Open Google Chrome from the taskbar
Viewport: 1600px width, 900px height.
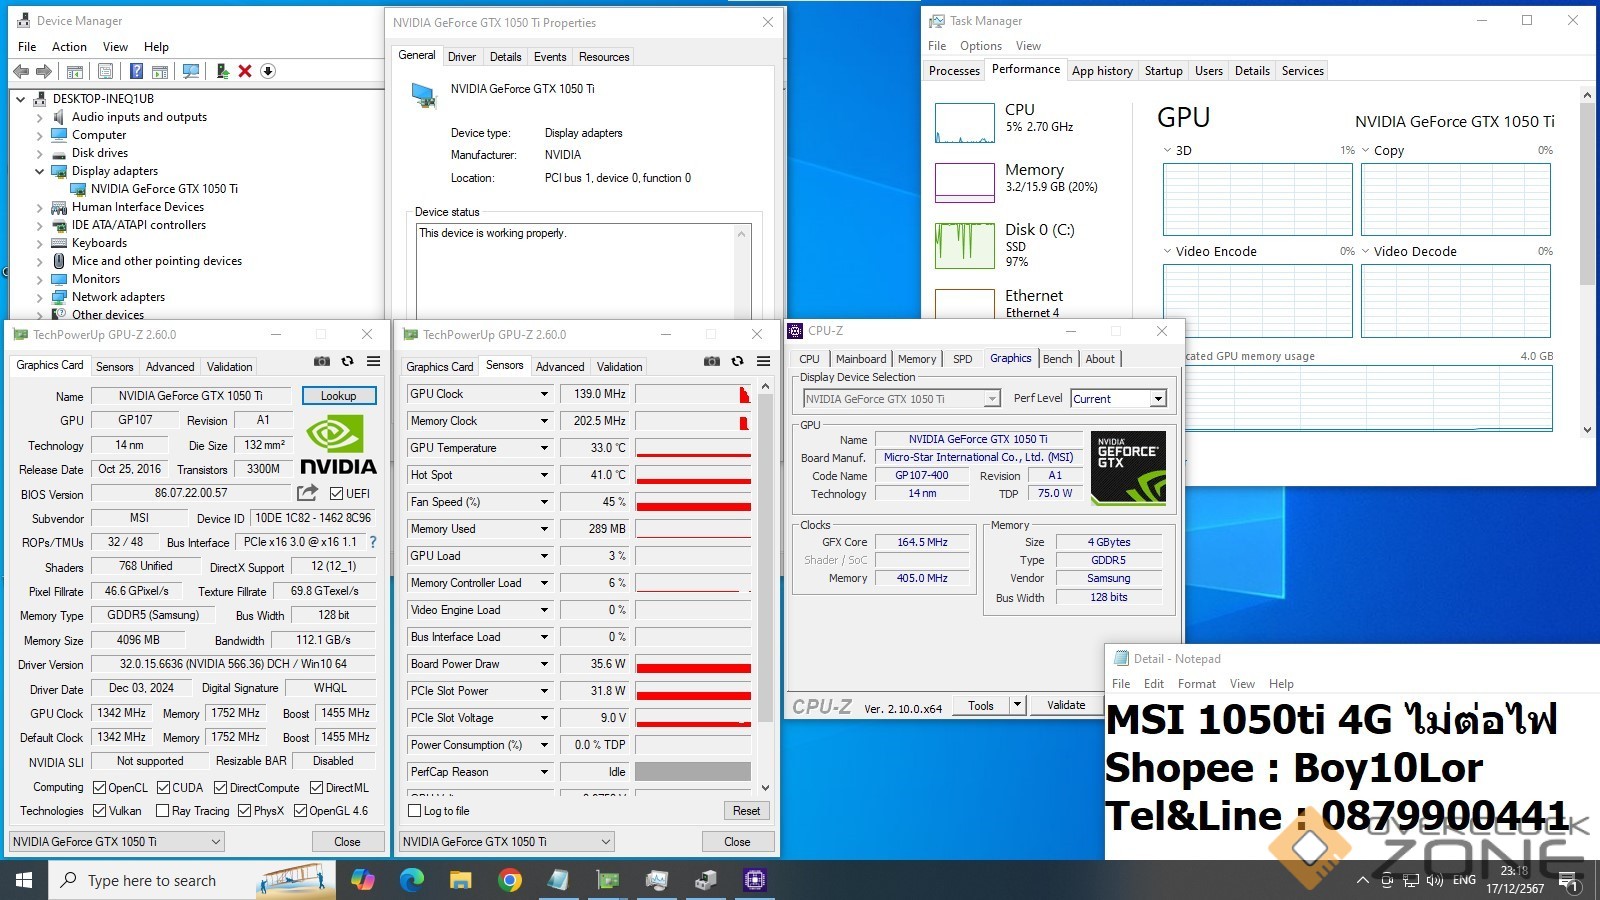509,880
